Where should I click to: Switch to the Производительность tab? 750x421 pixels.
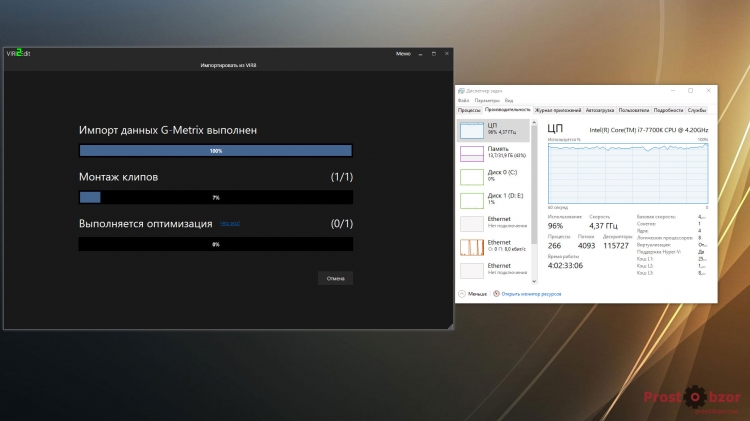507,110
